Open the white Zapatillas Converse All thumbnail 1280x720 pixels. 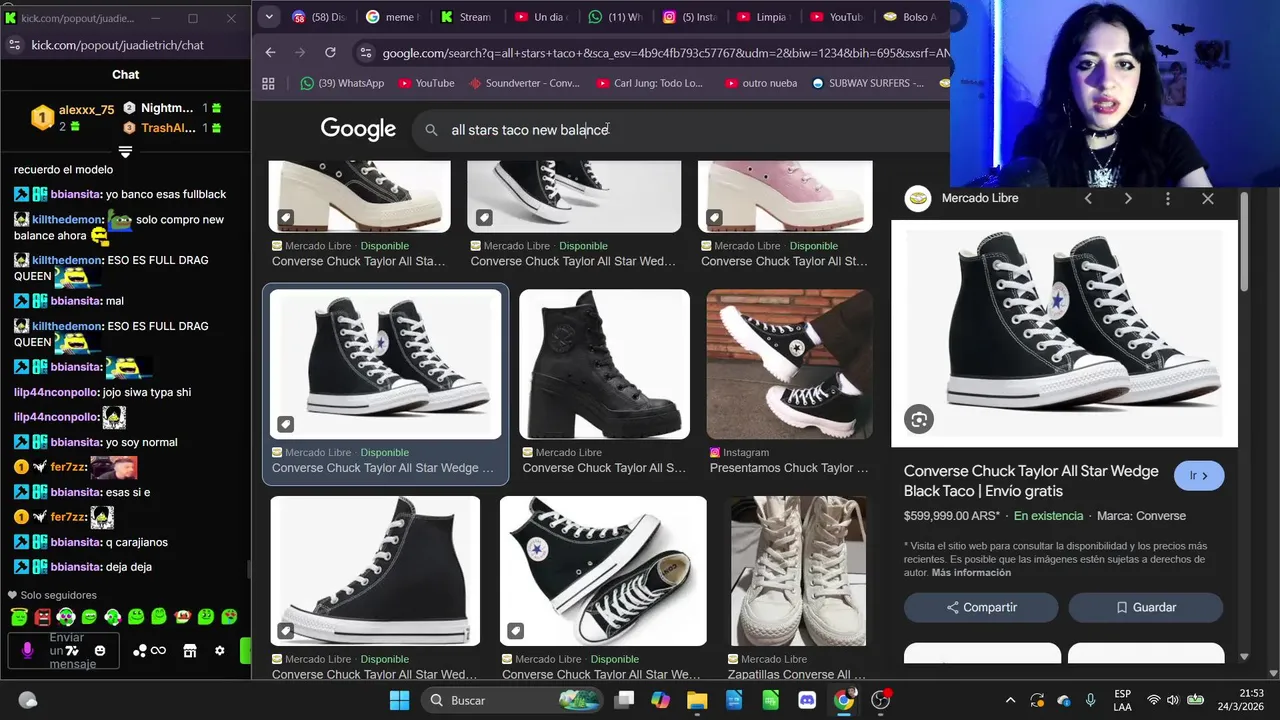coord(797,571)
